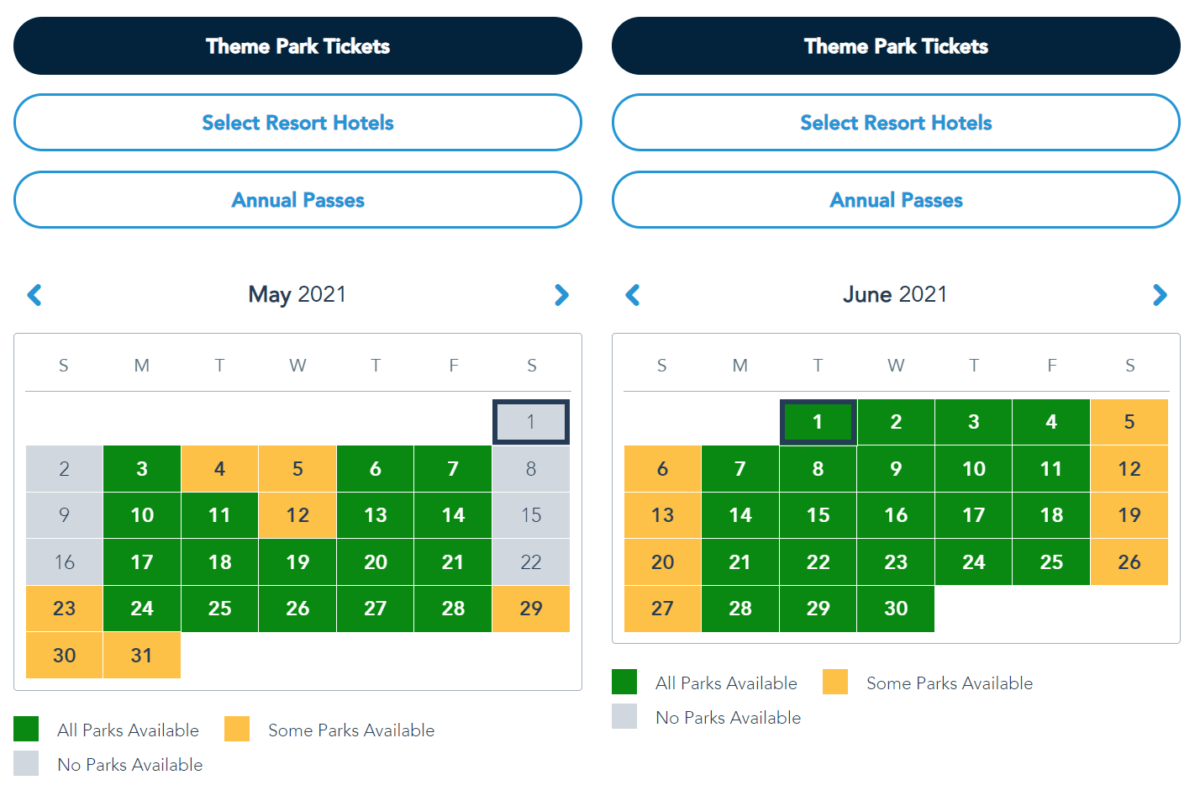Pick May 1 on the calendar
This screenshot has height=796, width=1200.
pyautogui.click(x=531, y=422)
